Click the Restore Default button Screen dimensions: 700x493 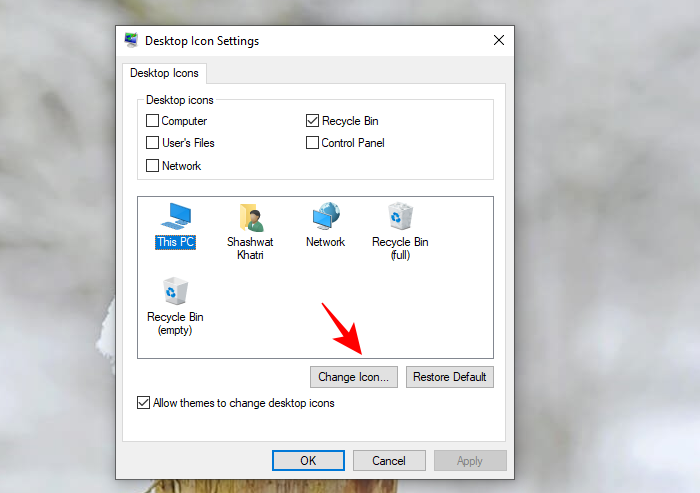[449, 377]
